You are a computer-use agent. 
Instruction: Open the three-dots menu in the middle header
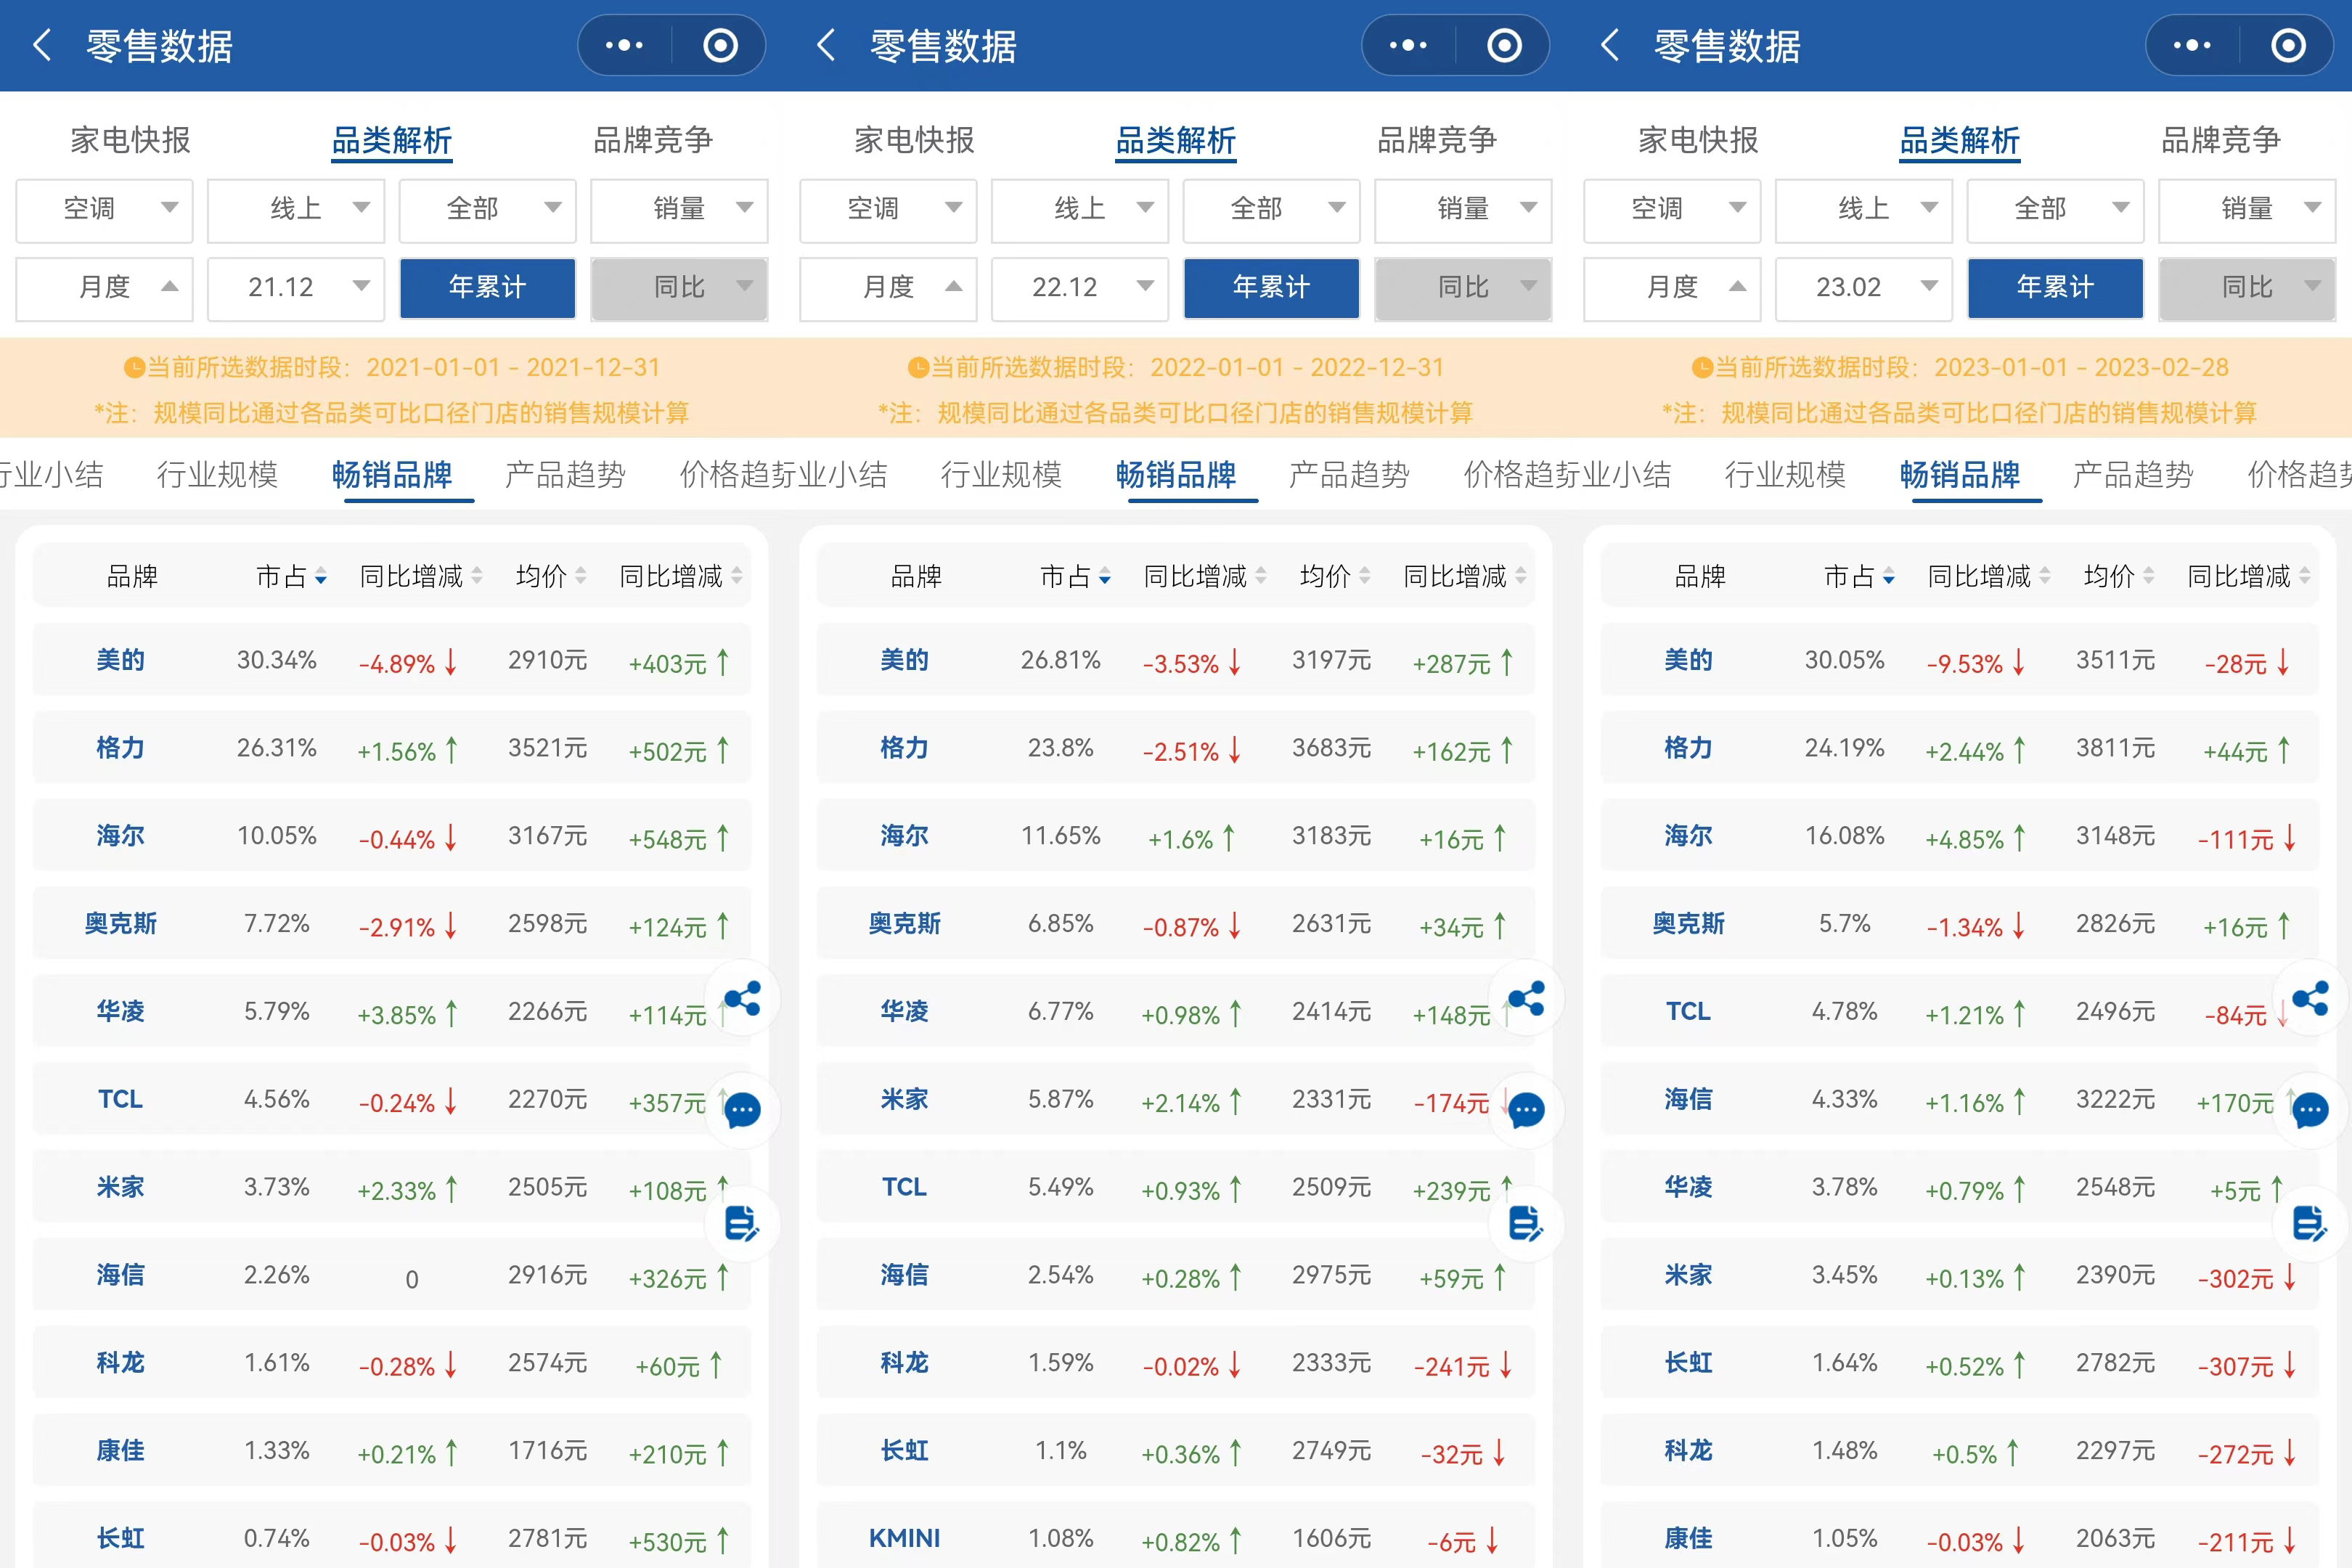point(1408,45)
